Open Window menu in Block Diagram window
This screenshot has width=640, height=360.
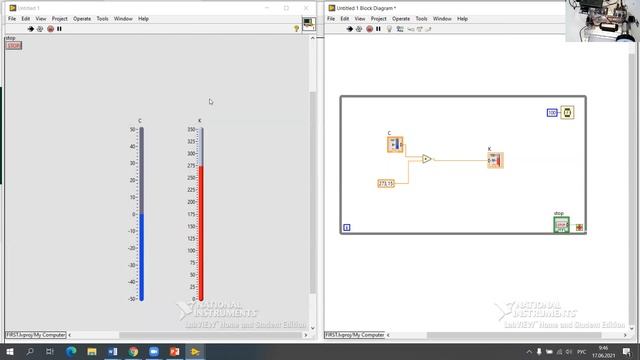pyautogui.click(x=442, y=19)
